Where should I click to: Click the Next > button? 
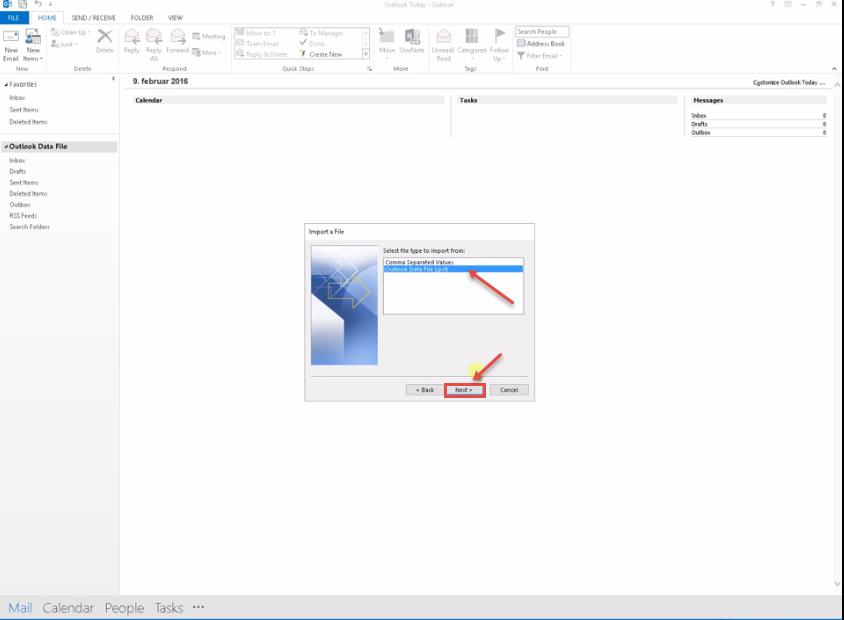[x=465, y=390]
